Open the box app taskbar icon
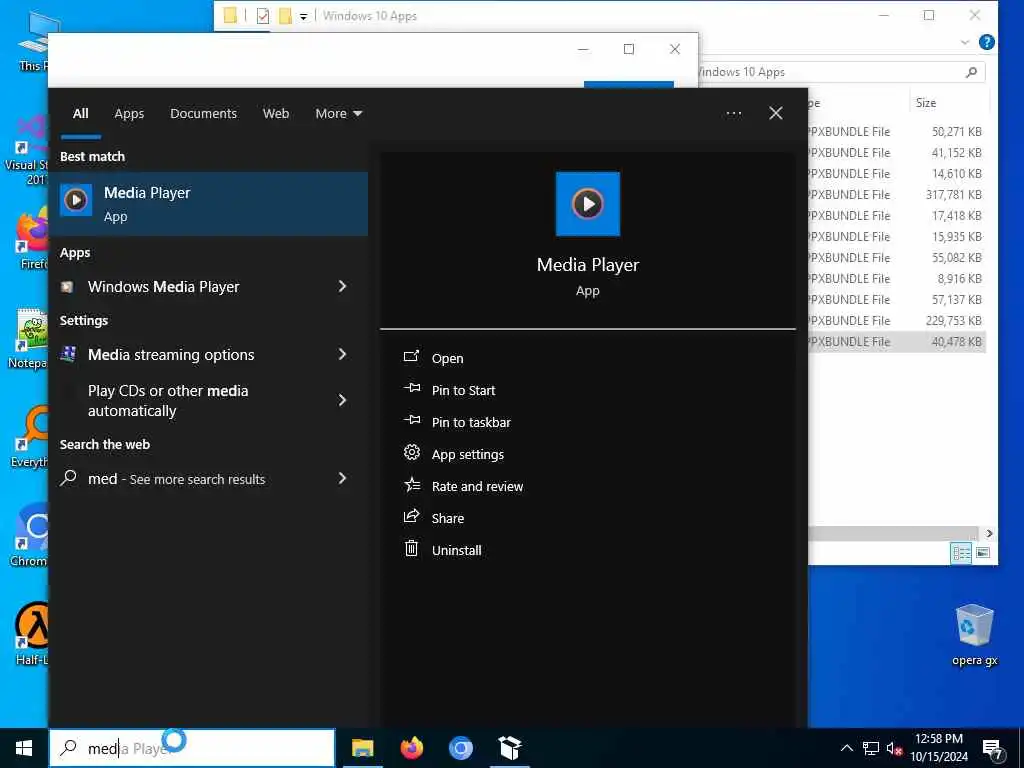Image resolution: width=1024 pixels, height=768 pixels. point(509,748)
